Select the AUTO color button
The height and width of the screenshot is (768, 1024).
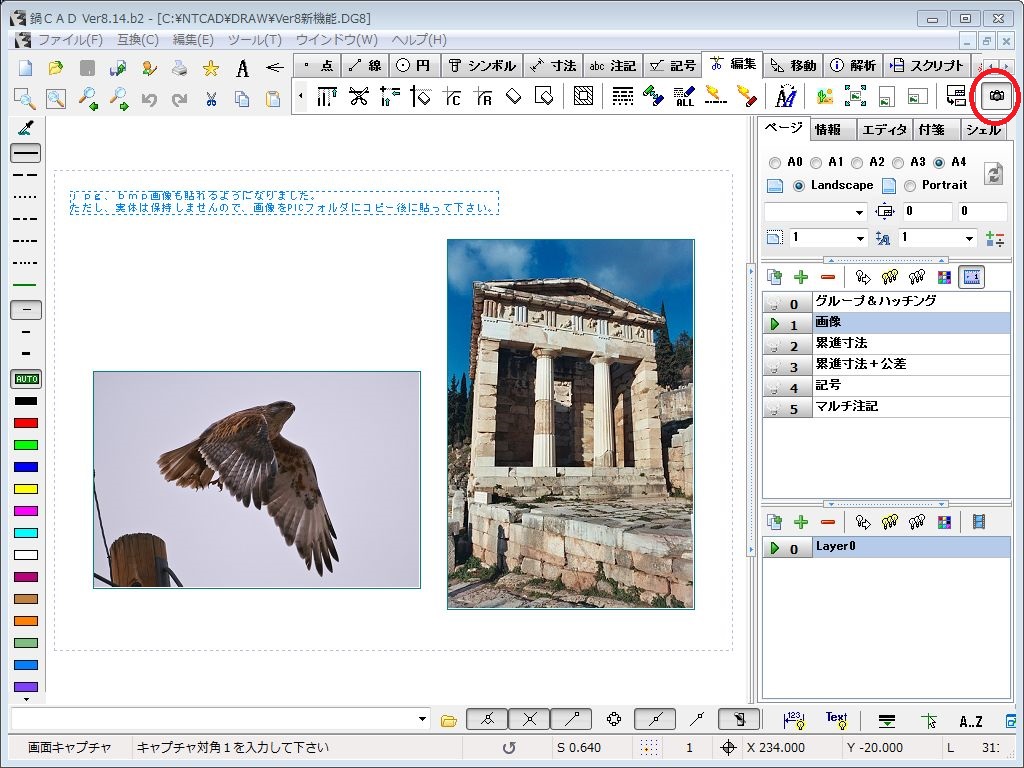tap(26, 379)
